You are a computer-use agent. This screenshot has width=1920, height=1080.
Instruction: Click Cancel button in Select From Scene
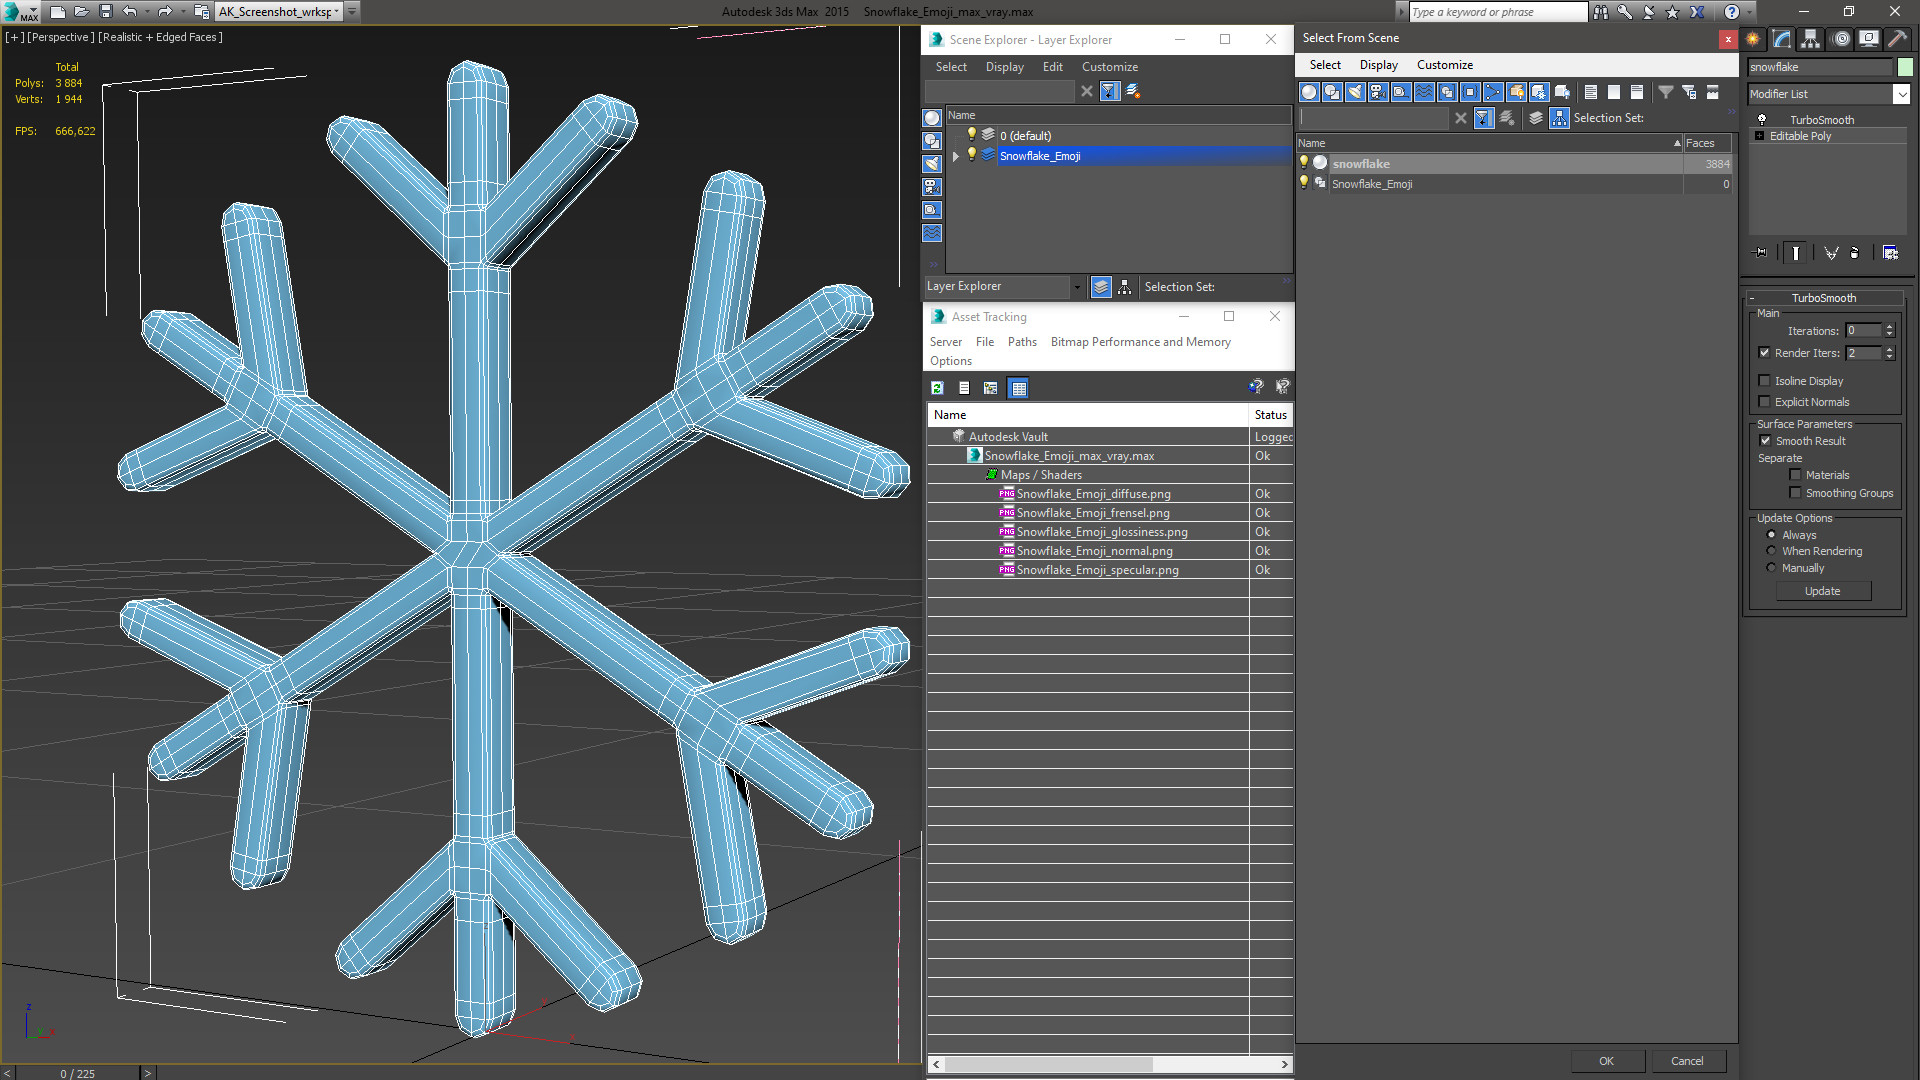coord(1687,1061)
